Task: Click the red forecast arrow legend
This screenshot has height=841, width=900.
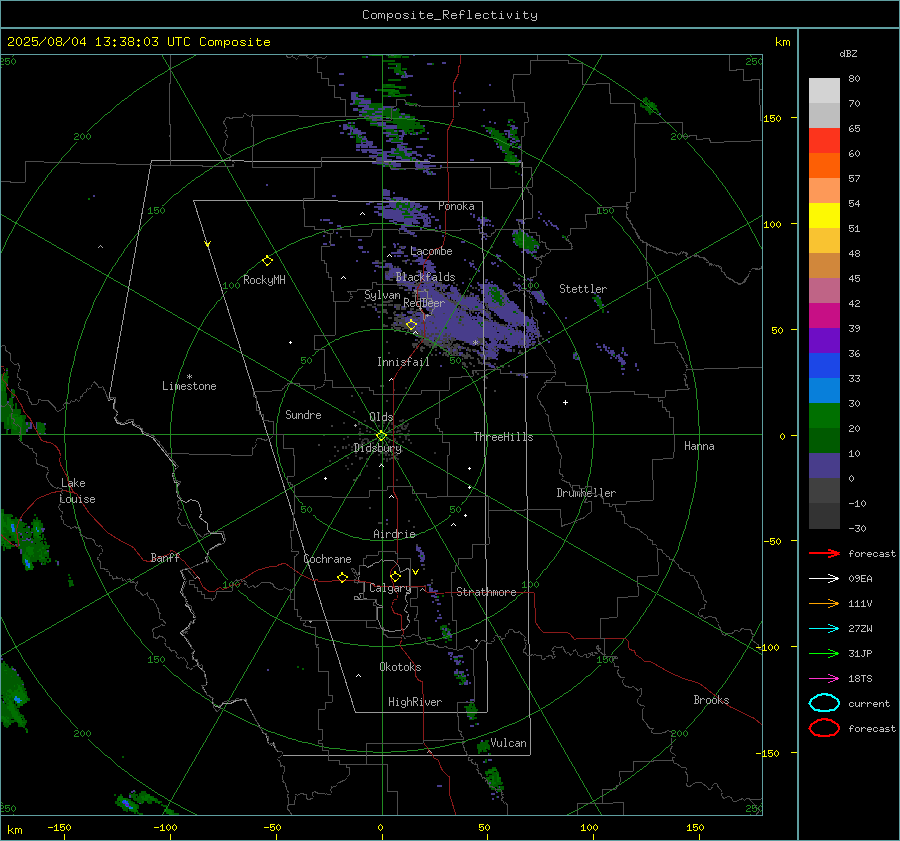Action: (824, 553)
